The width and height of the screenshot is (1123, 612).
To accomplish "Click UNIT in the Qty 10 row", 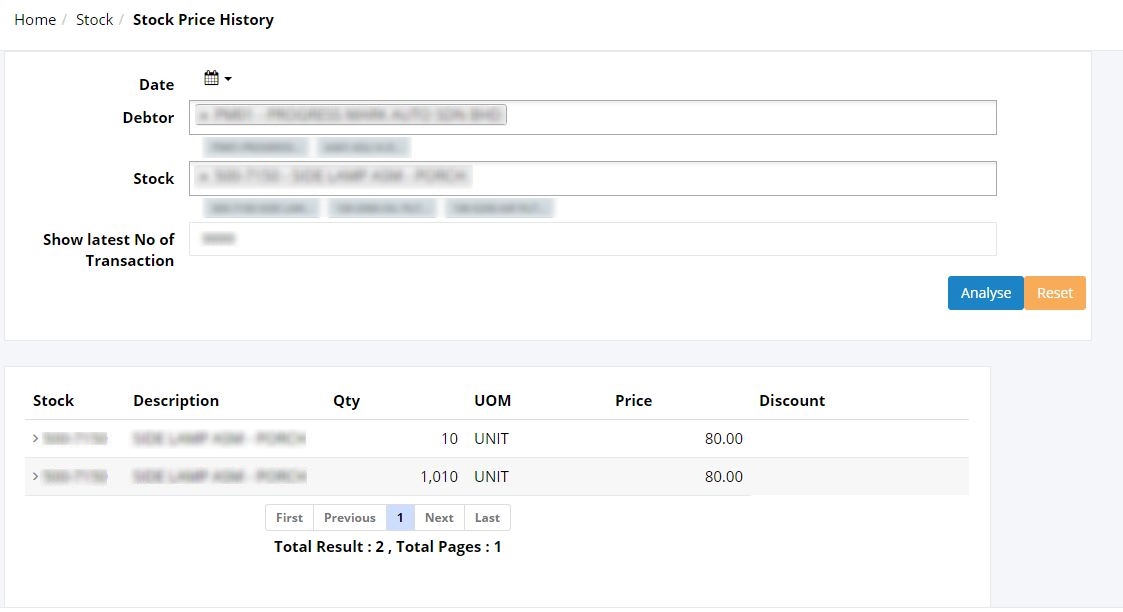I will click(491, 438).
